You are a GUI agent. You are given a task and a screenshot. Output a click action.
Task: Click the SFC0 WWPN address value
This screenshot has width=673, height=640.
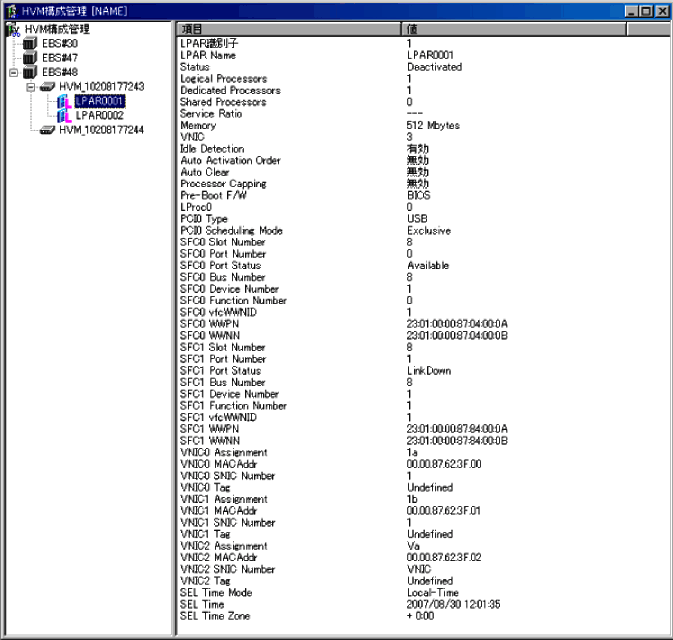click(x=457, y=324)
